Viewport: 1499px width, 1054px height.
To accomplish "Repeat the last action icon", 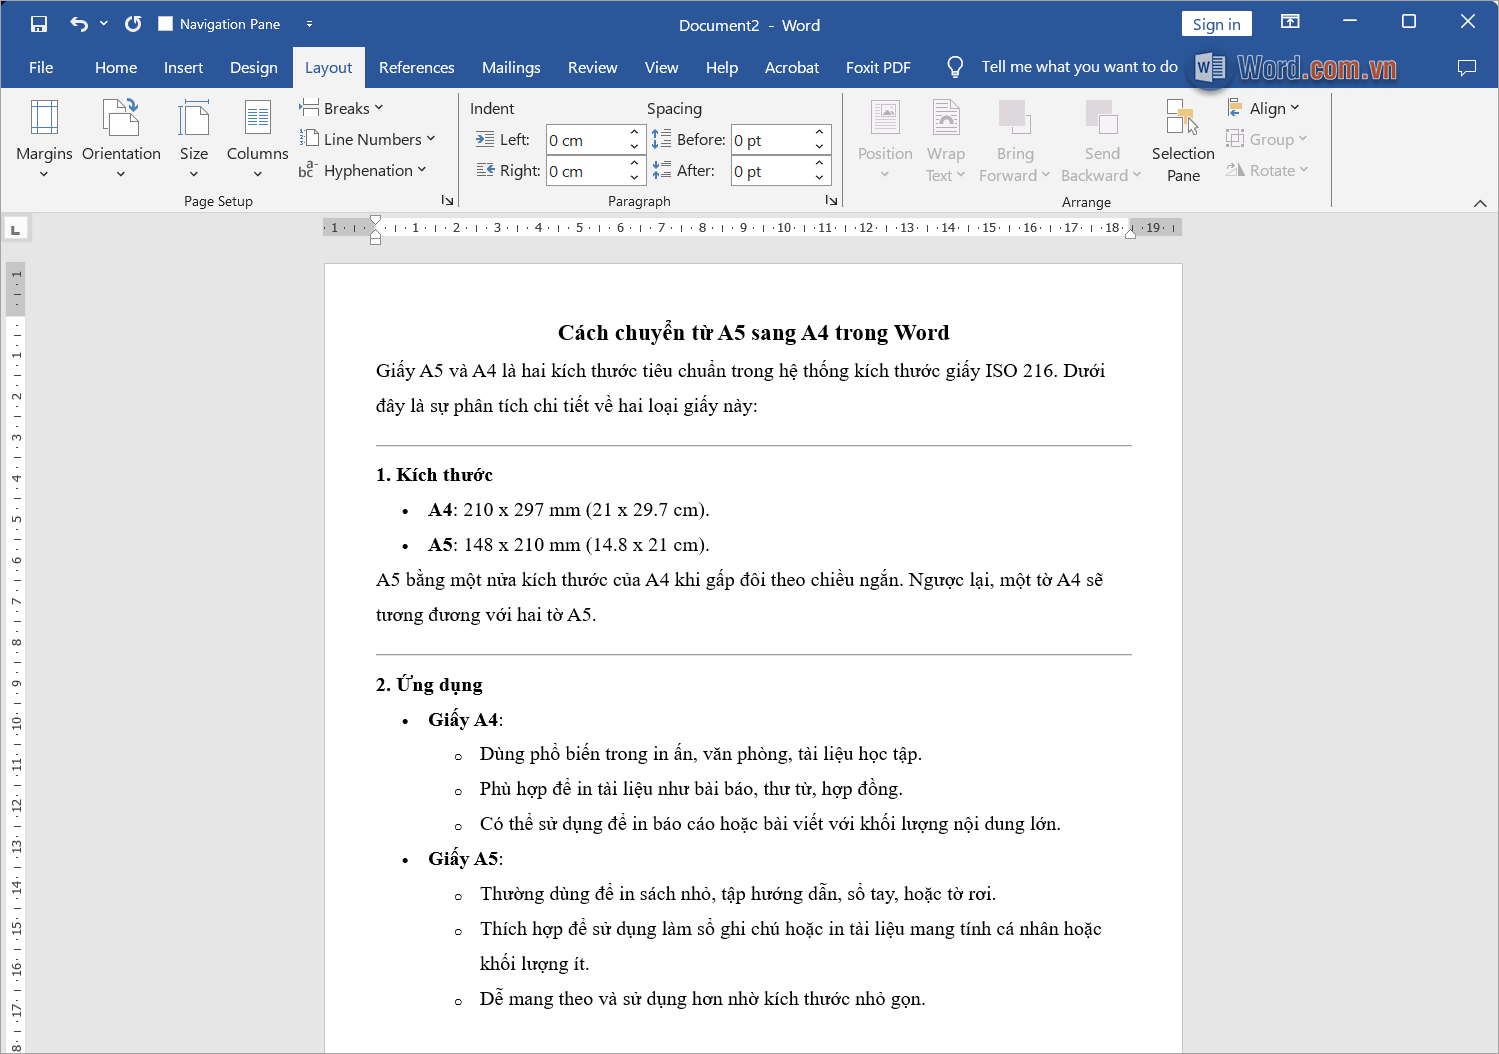I will pos(133,24).
